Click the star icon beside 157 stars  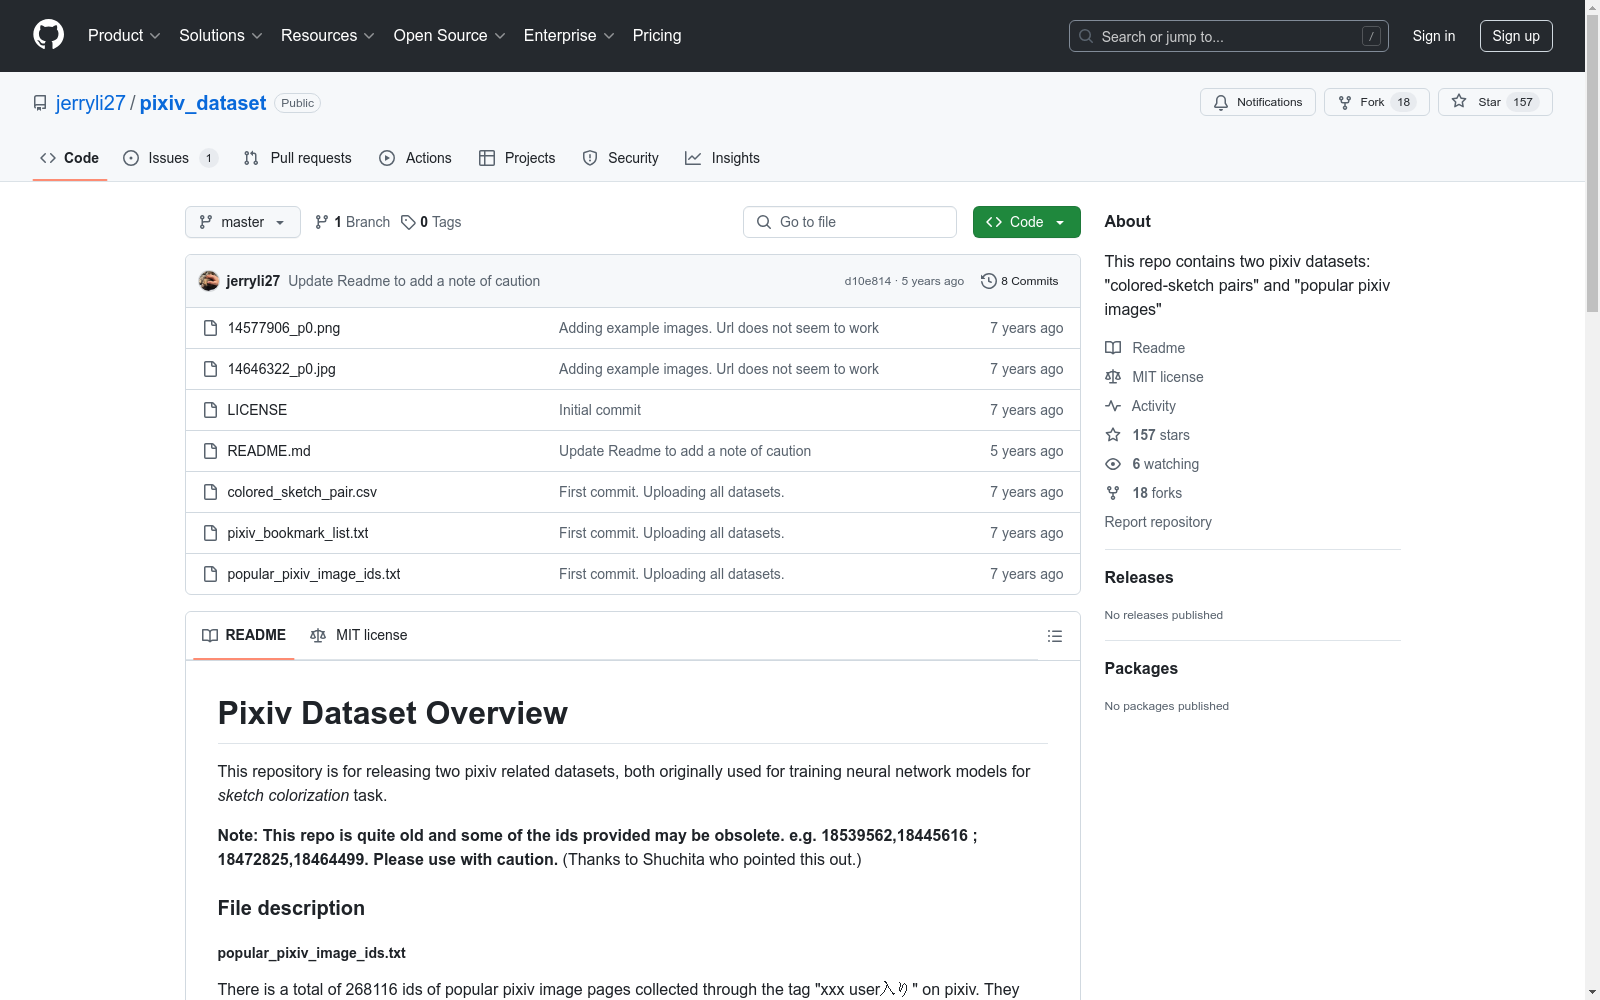coord(1113,435)
